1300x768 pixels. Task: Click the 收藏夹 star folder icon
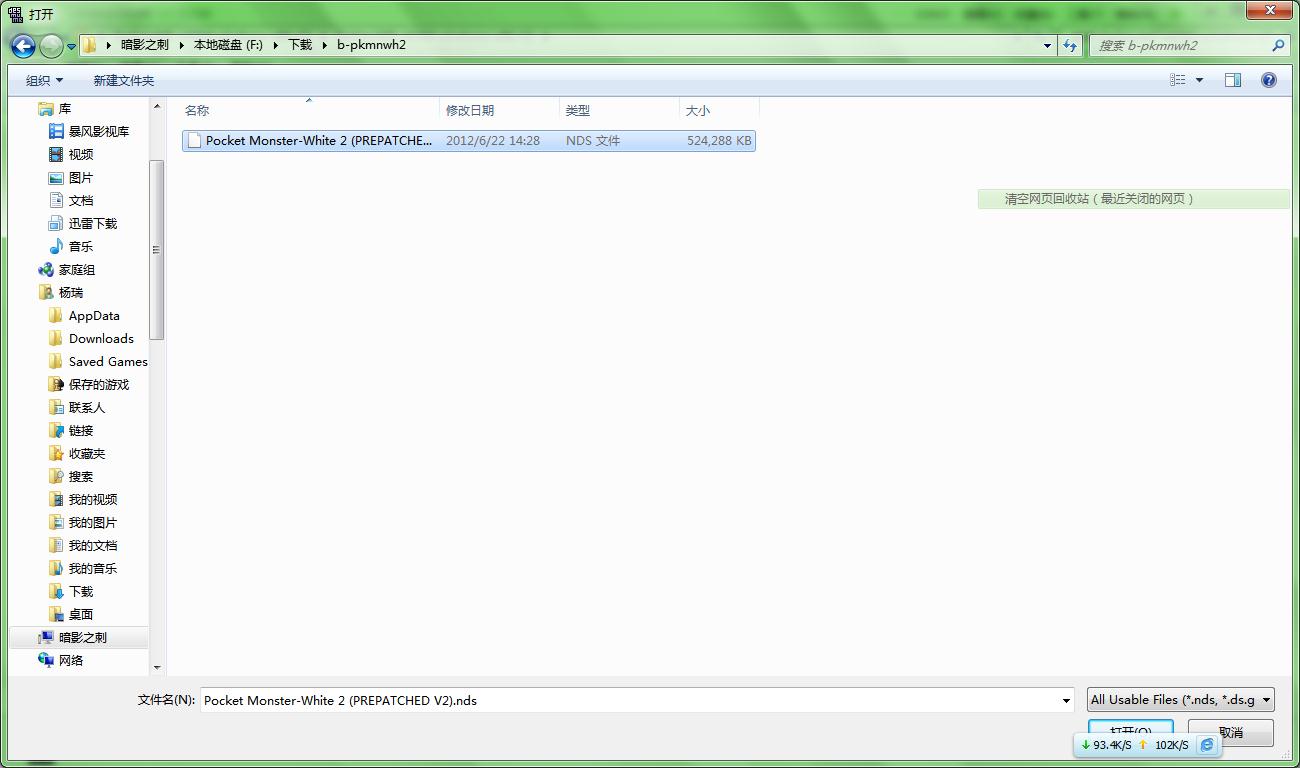click(56, 453)
